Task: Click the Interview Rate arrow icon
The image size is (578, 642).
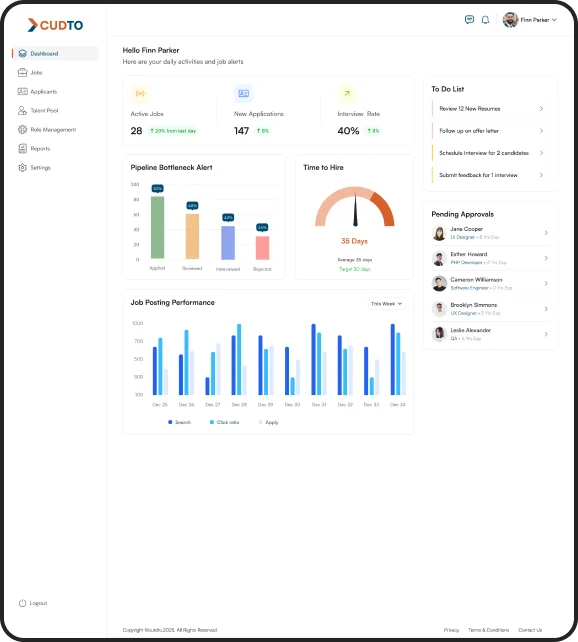Action: 347,93
